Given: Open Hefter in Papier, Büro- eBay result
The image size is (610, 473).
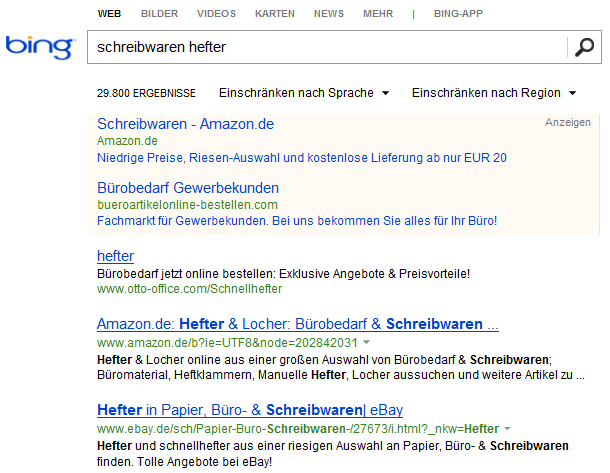Looking at the screenshot, I should pyautogui.click(x=250, y=410).
